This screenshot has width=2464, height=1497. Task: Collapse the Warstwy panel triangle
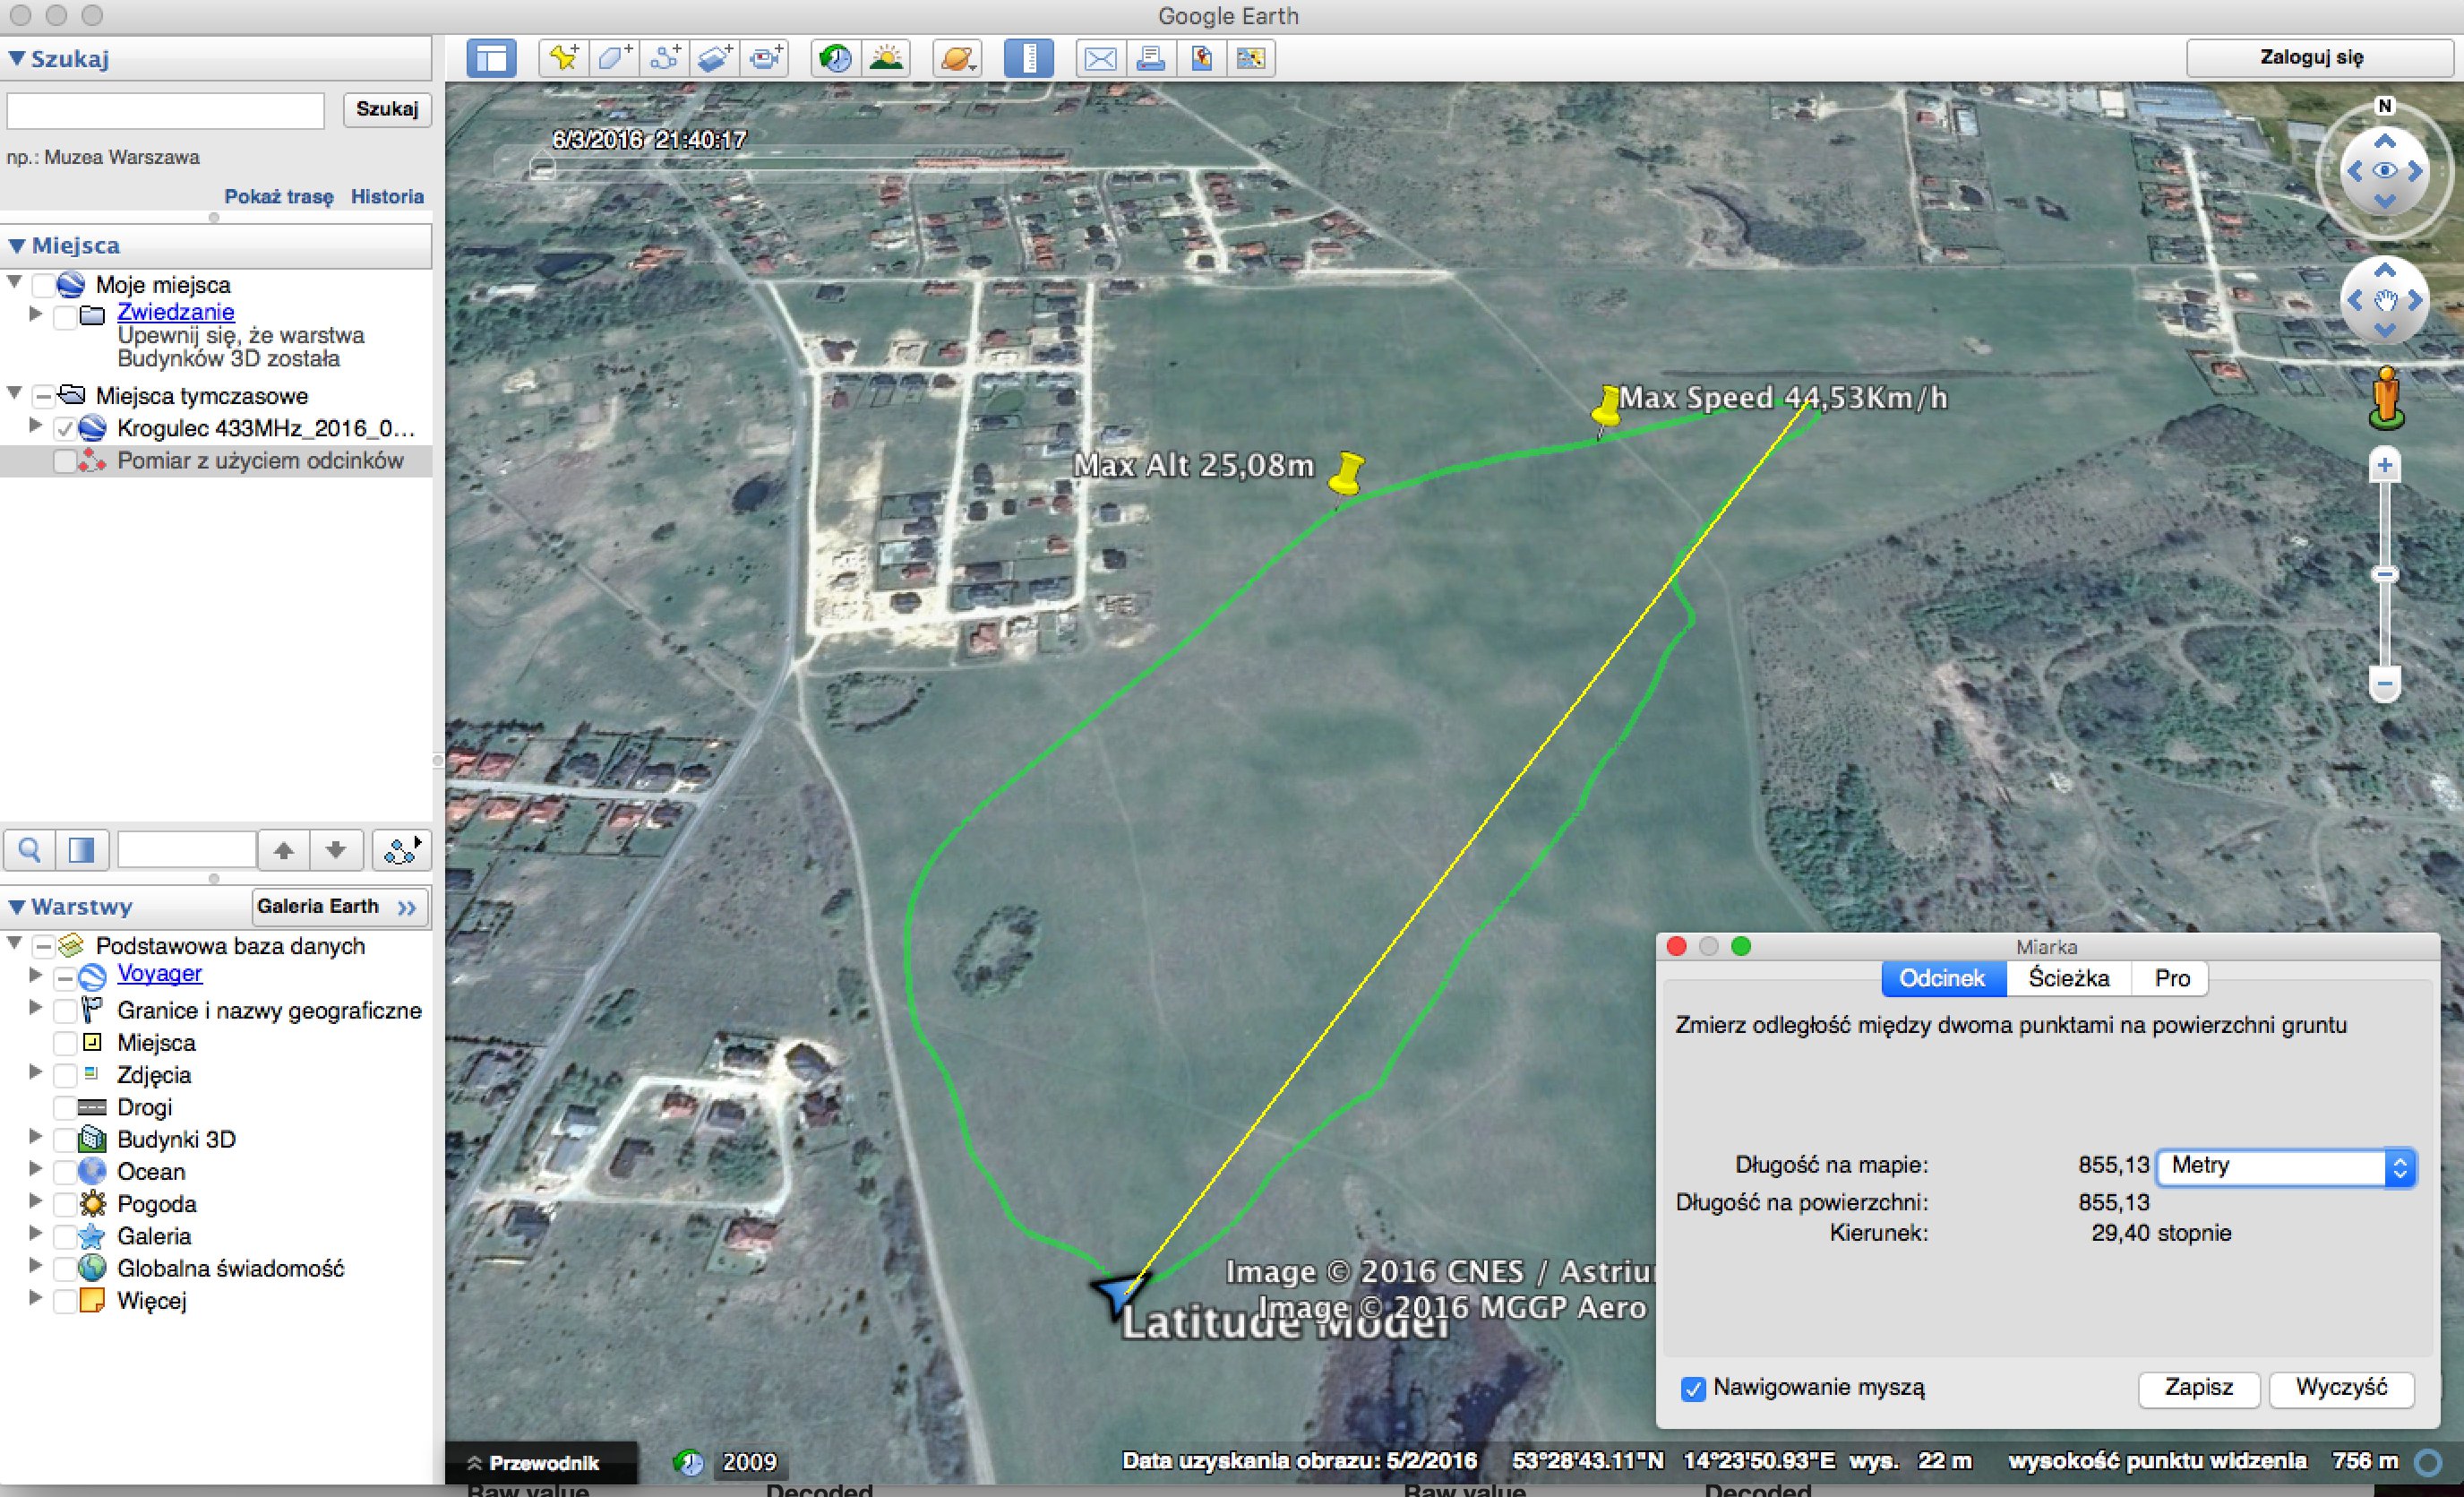click(16, 907)
